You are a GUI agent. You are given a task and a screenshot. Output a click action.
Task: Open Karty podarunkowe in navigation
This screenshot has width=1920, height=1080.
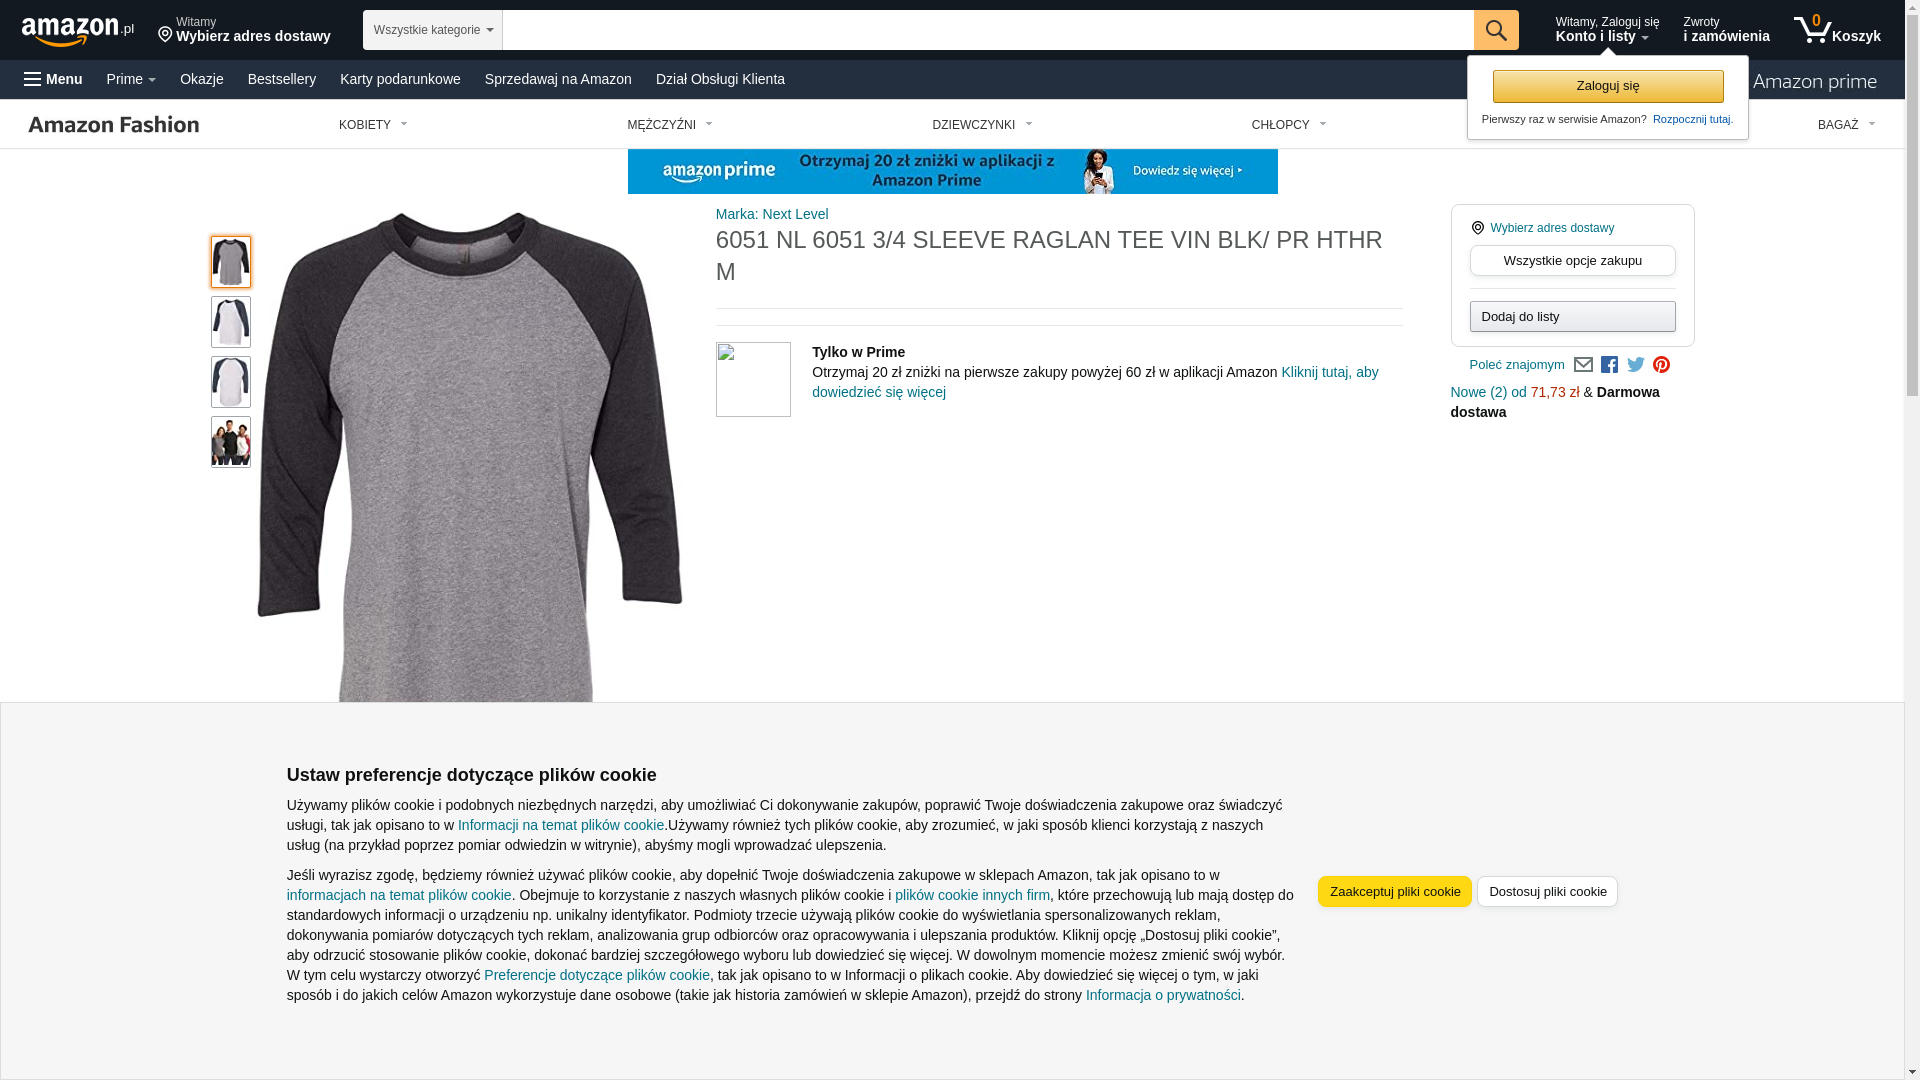[x=400, y=79]
